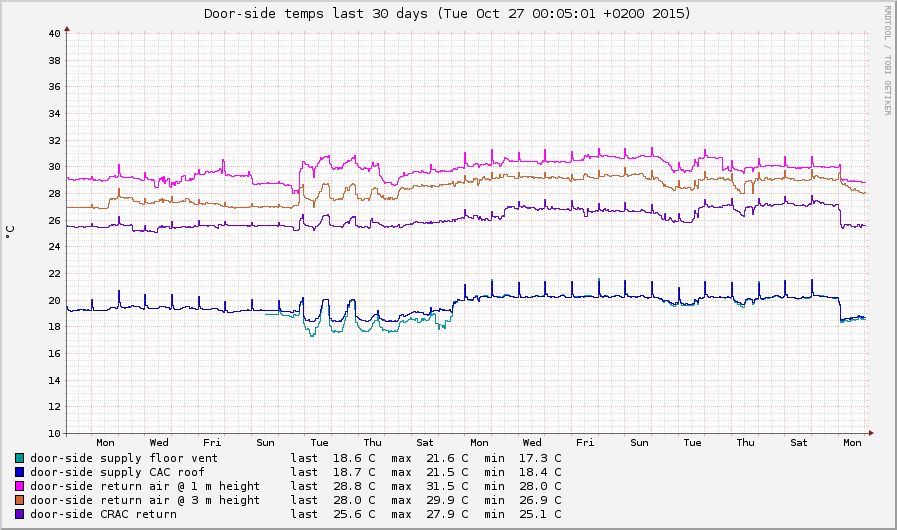The image size is (897, 530).
Task: Click the teal supply floor vent legend swatch
Action: point(19,458)
